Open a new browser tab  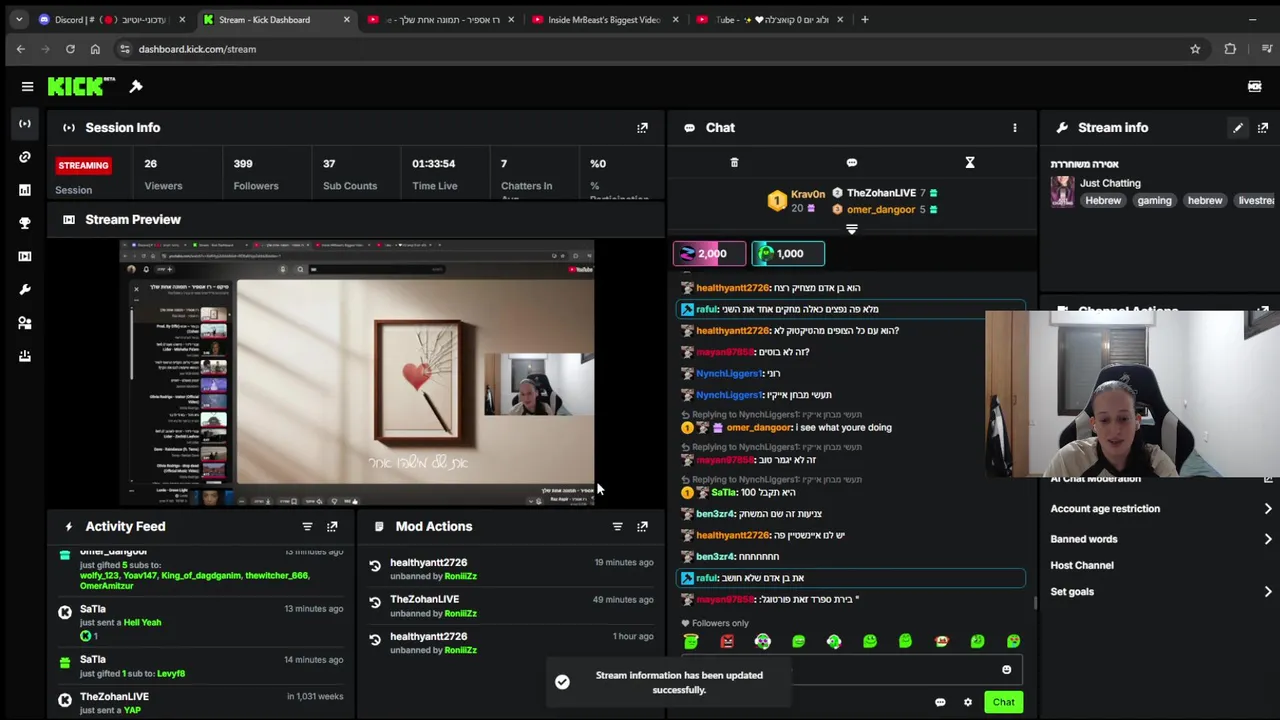(865, 19)
